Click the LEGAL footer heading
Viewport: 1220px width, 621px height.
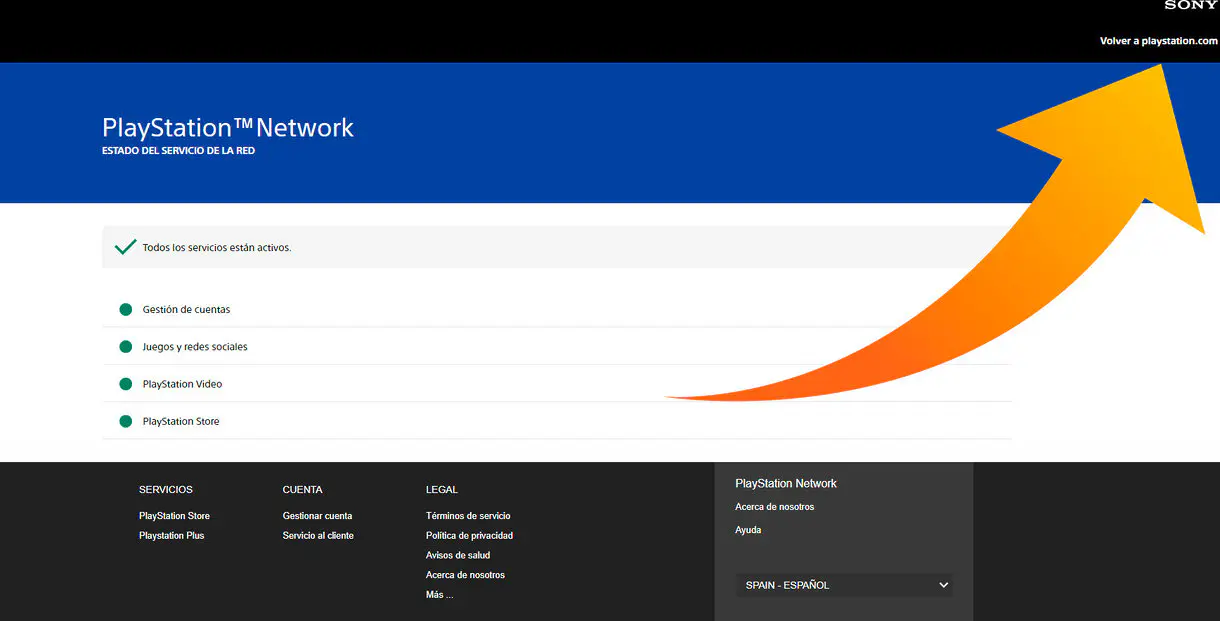tap(441, 490)
